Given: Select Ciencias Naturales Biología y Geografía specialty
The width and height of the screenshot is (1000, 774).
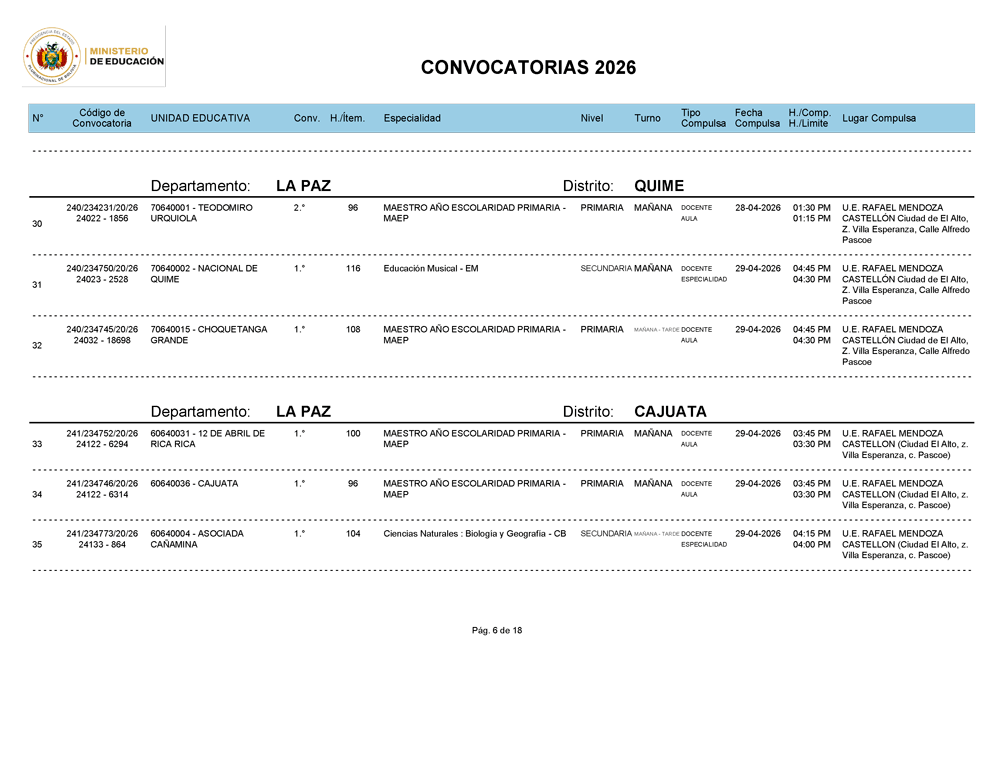Looking at the screenshot, I should (474, 534).
